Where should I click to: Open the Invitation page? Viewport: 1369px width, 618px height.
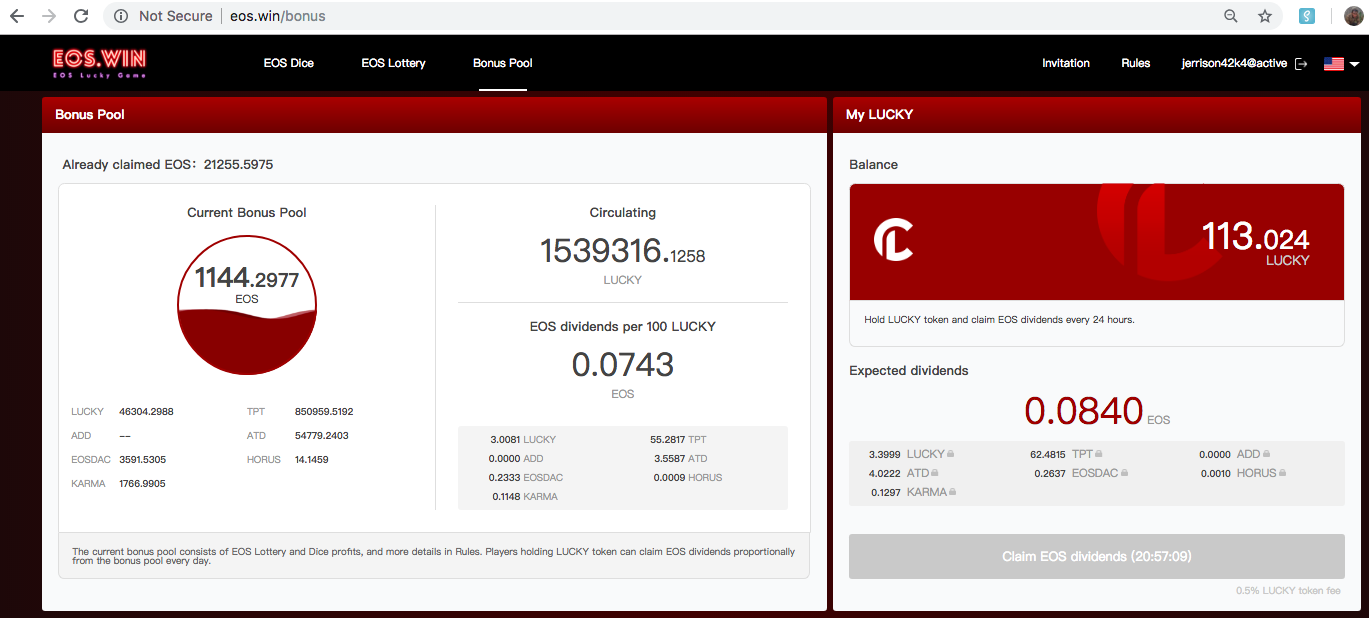point(1066,63)
